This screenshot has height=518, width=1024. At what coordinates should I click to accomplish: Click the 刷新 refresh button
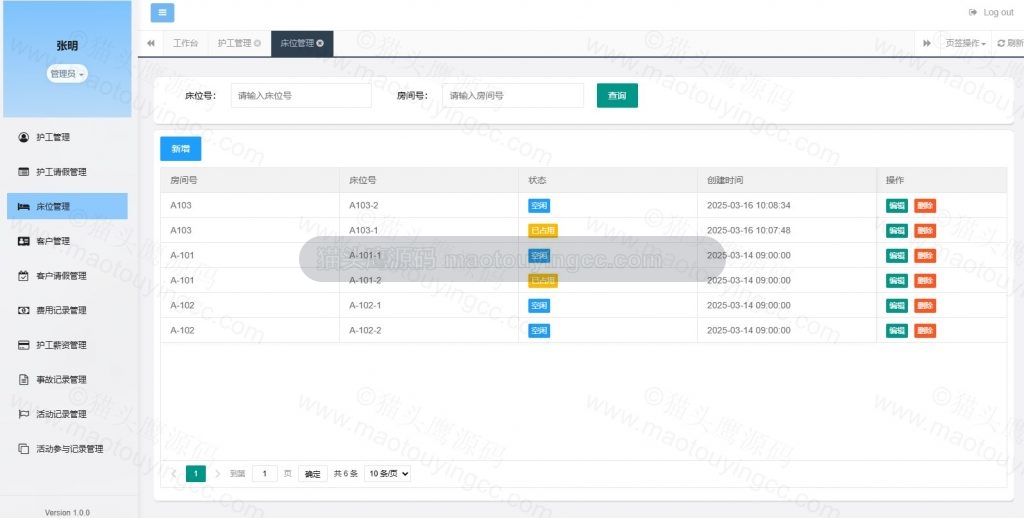(x=1010, y=43)
